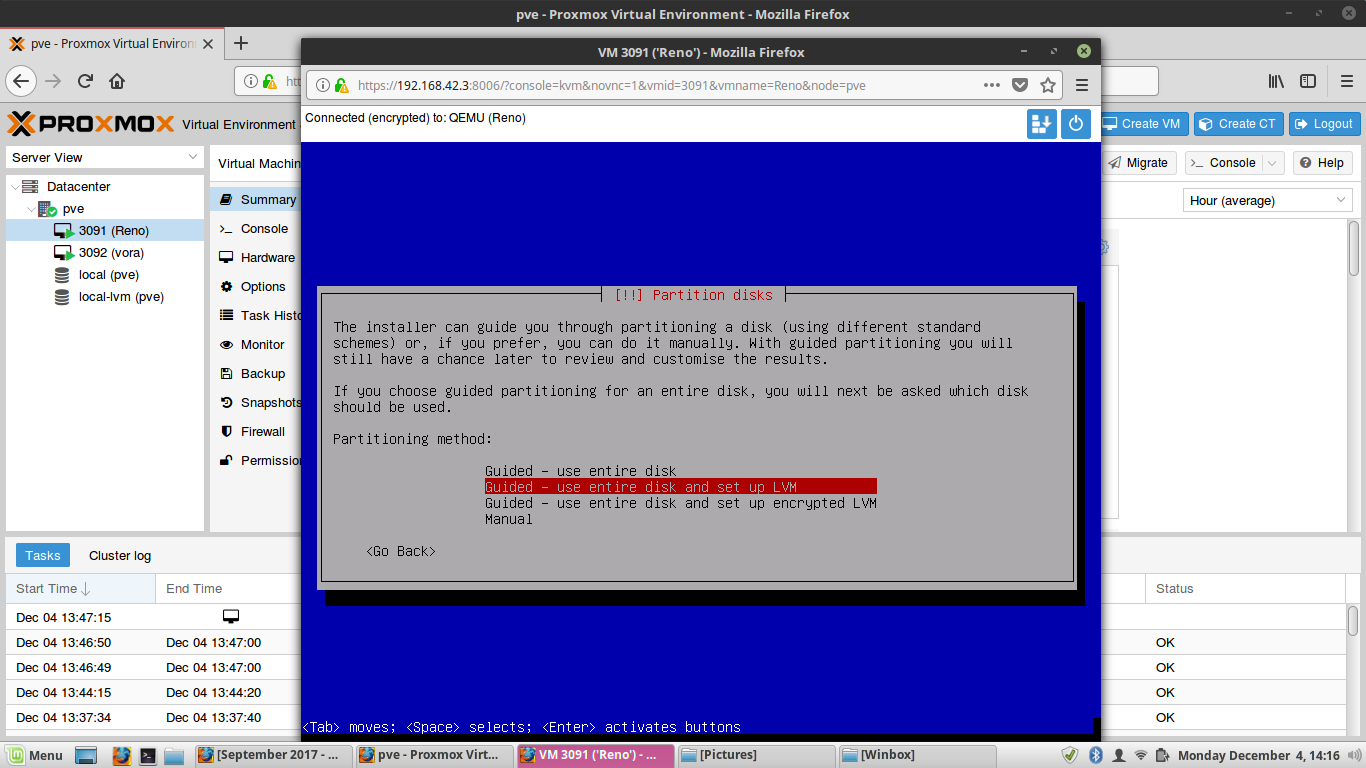Screen dimensions: 1366x768
Task: Sort tasks by End Time column
Action: click(x=230, y=588)
